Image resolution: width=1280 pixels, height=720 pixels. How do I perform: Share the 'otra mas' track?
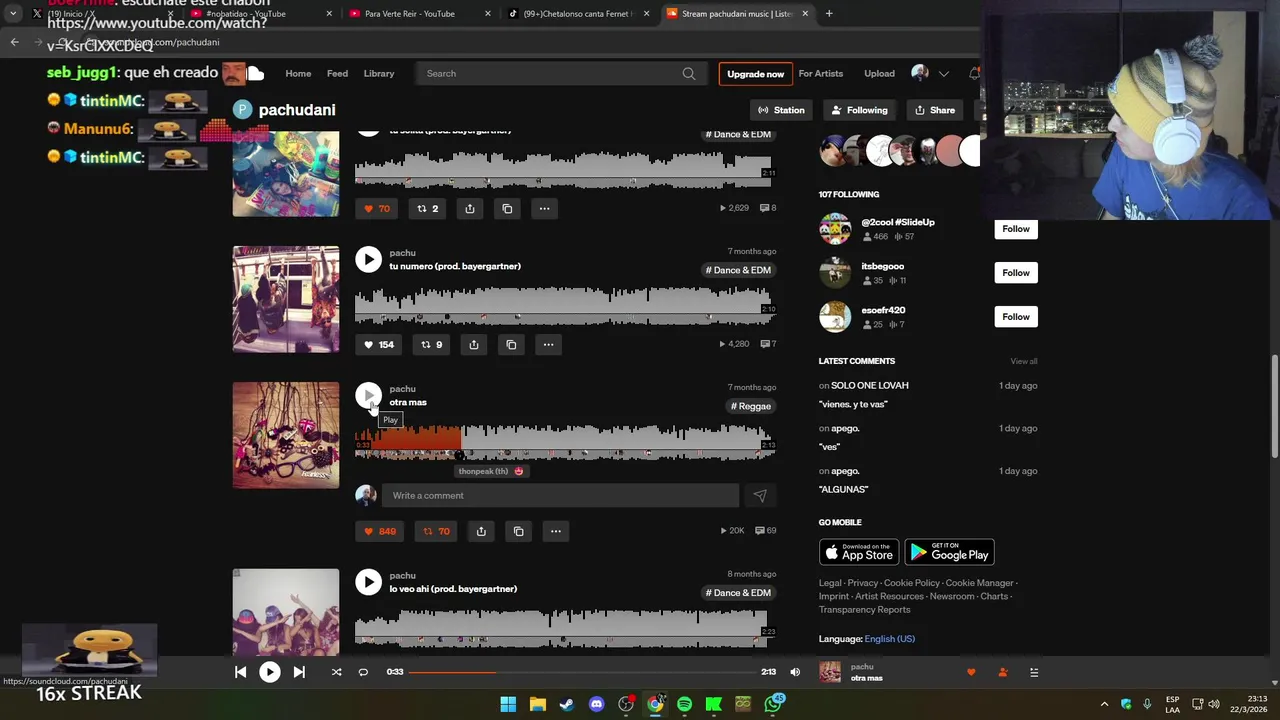coord(481,531)
